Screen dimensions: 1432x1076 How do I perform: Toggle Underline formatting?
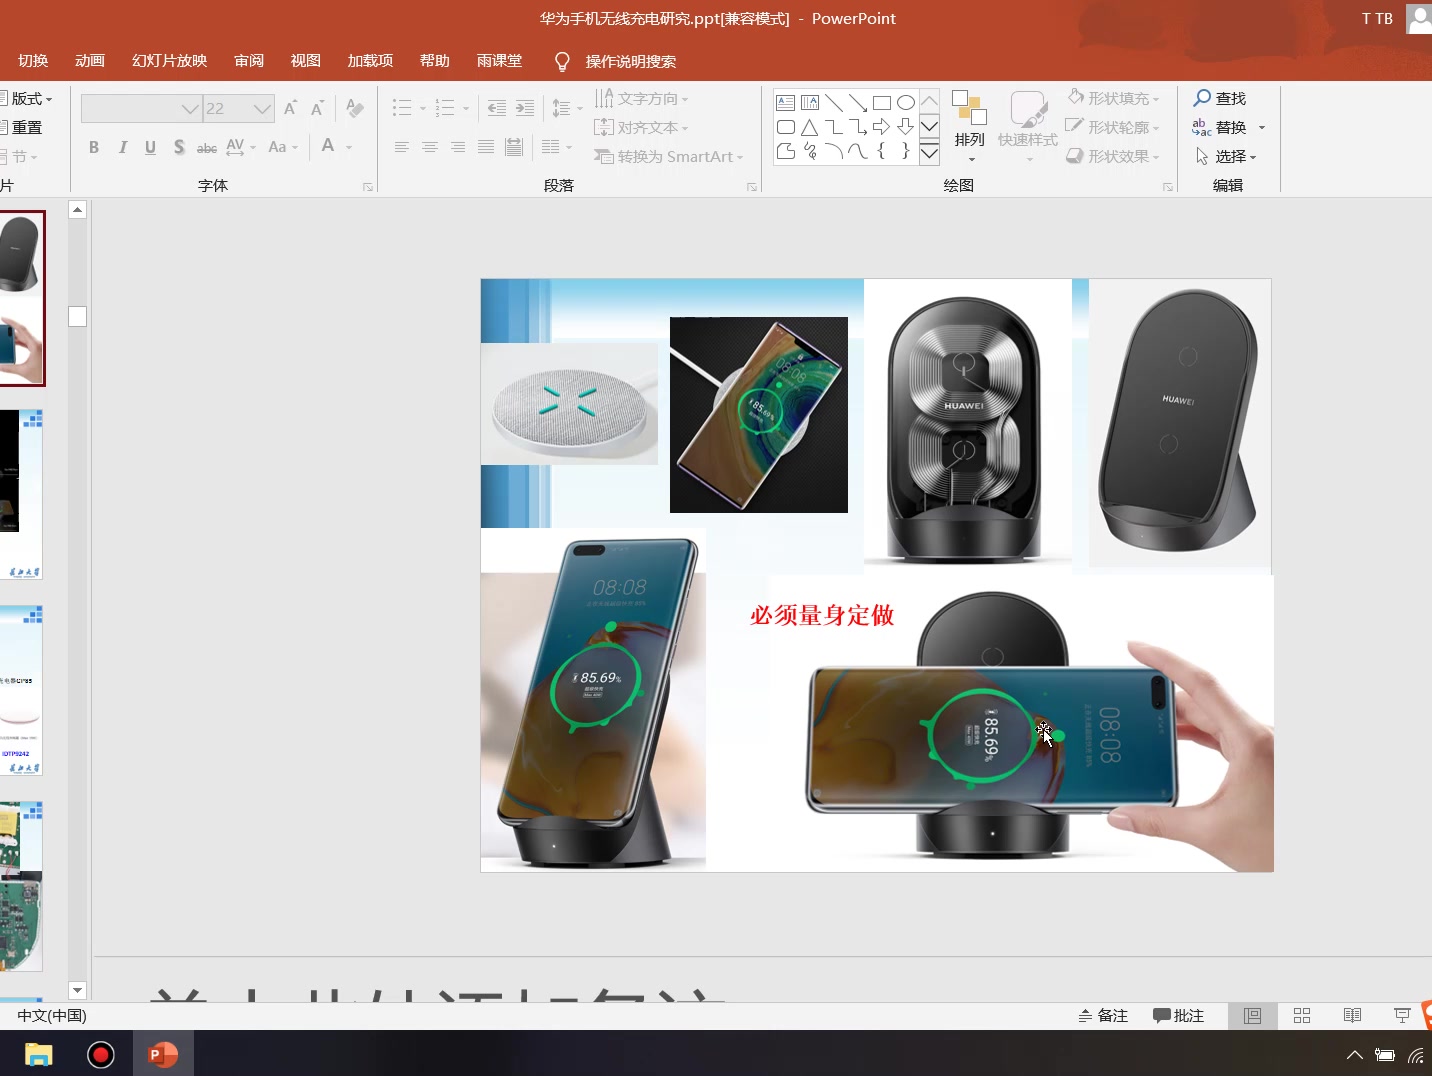tap(150, 147)
